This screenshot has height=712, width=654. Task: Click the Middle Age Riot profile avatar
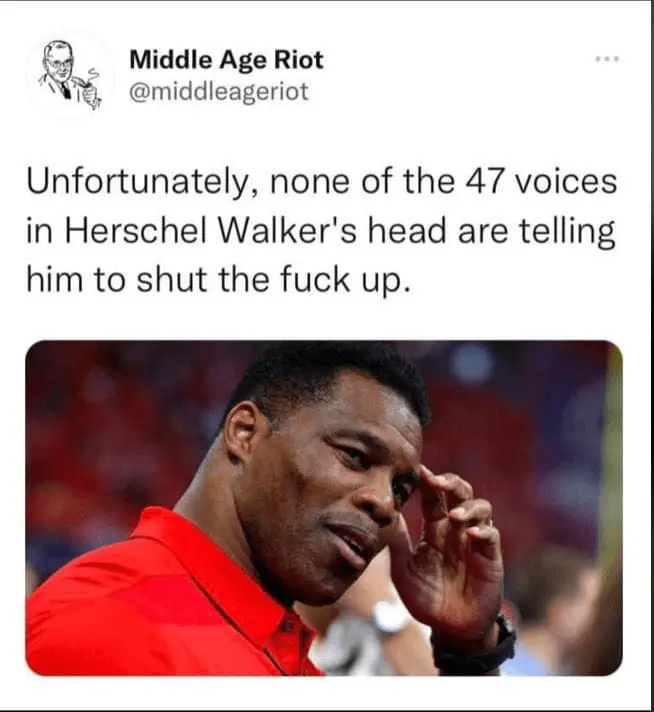pos(71,74)
